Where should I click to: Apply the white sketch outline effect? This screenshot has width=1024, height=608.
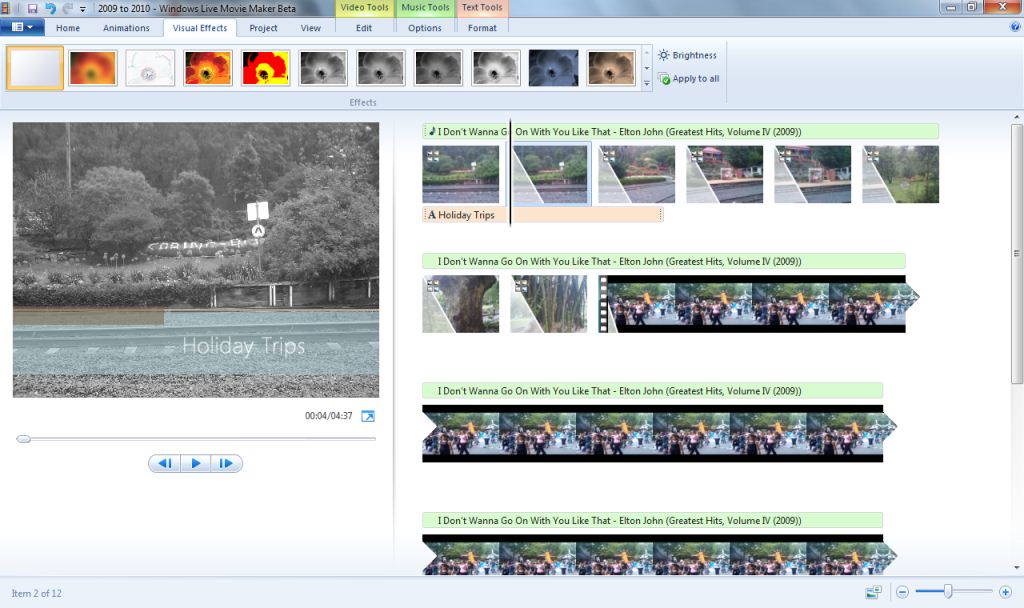(x=150, y=68)
